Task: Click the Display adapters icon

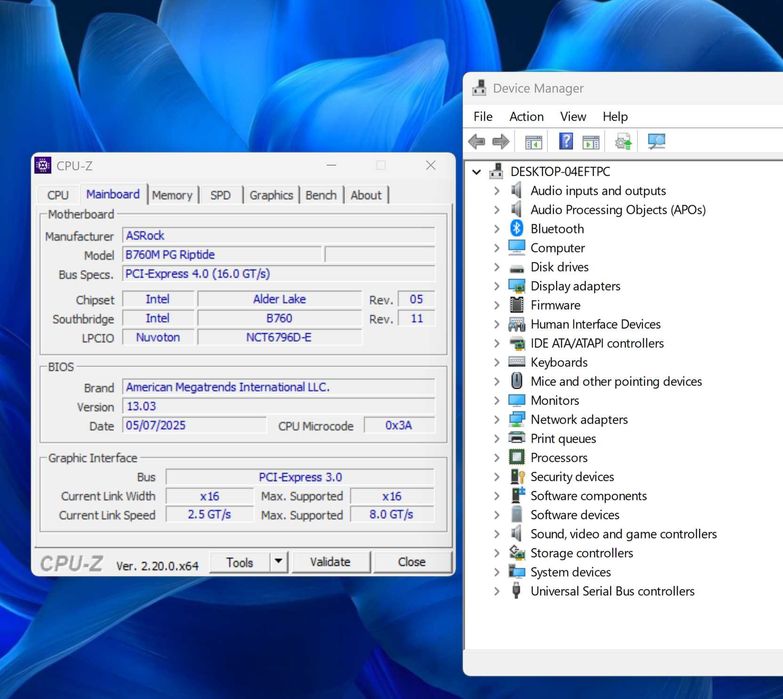Action: [516, 286]
